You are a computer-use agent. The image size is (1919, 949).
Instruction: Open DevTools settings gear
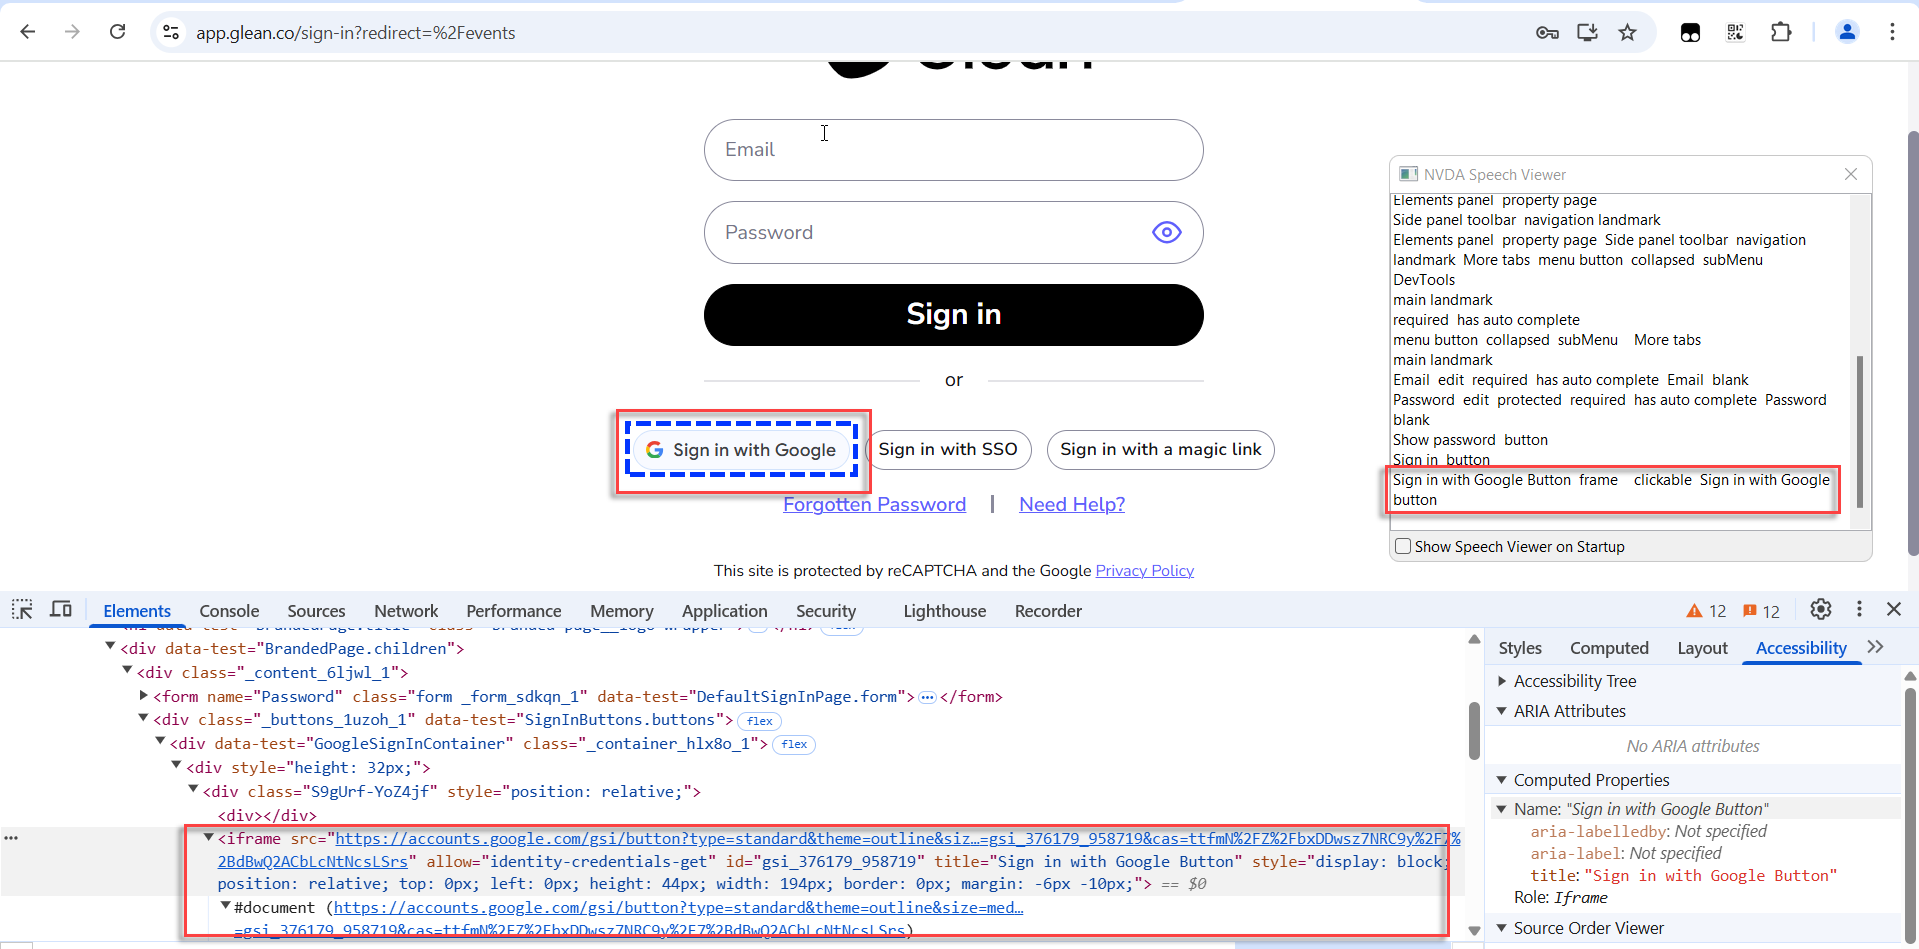click(x=1820, y=610)
